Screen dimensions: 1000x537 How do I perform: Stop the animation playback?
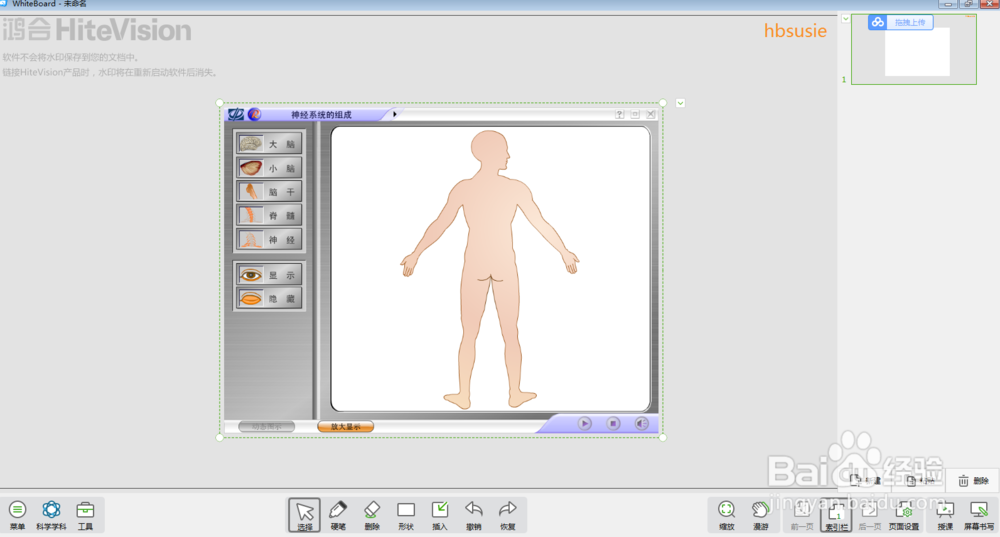tap(613, 423)
